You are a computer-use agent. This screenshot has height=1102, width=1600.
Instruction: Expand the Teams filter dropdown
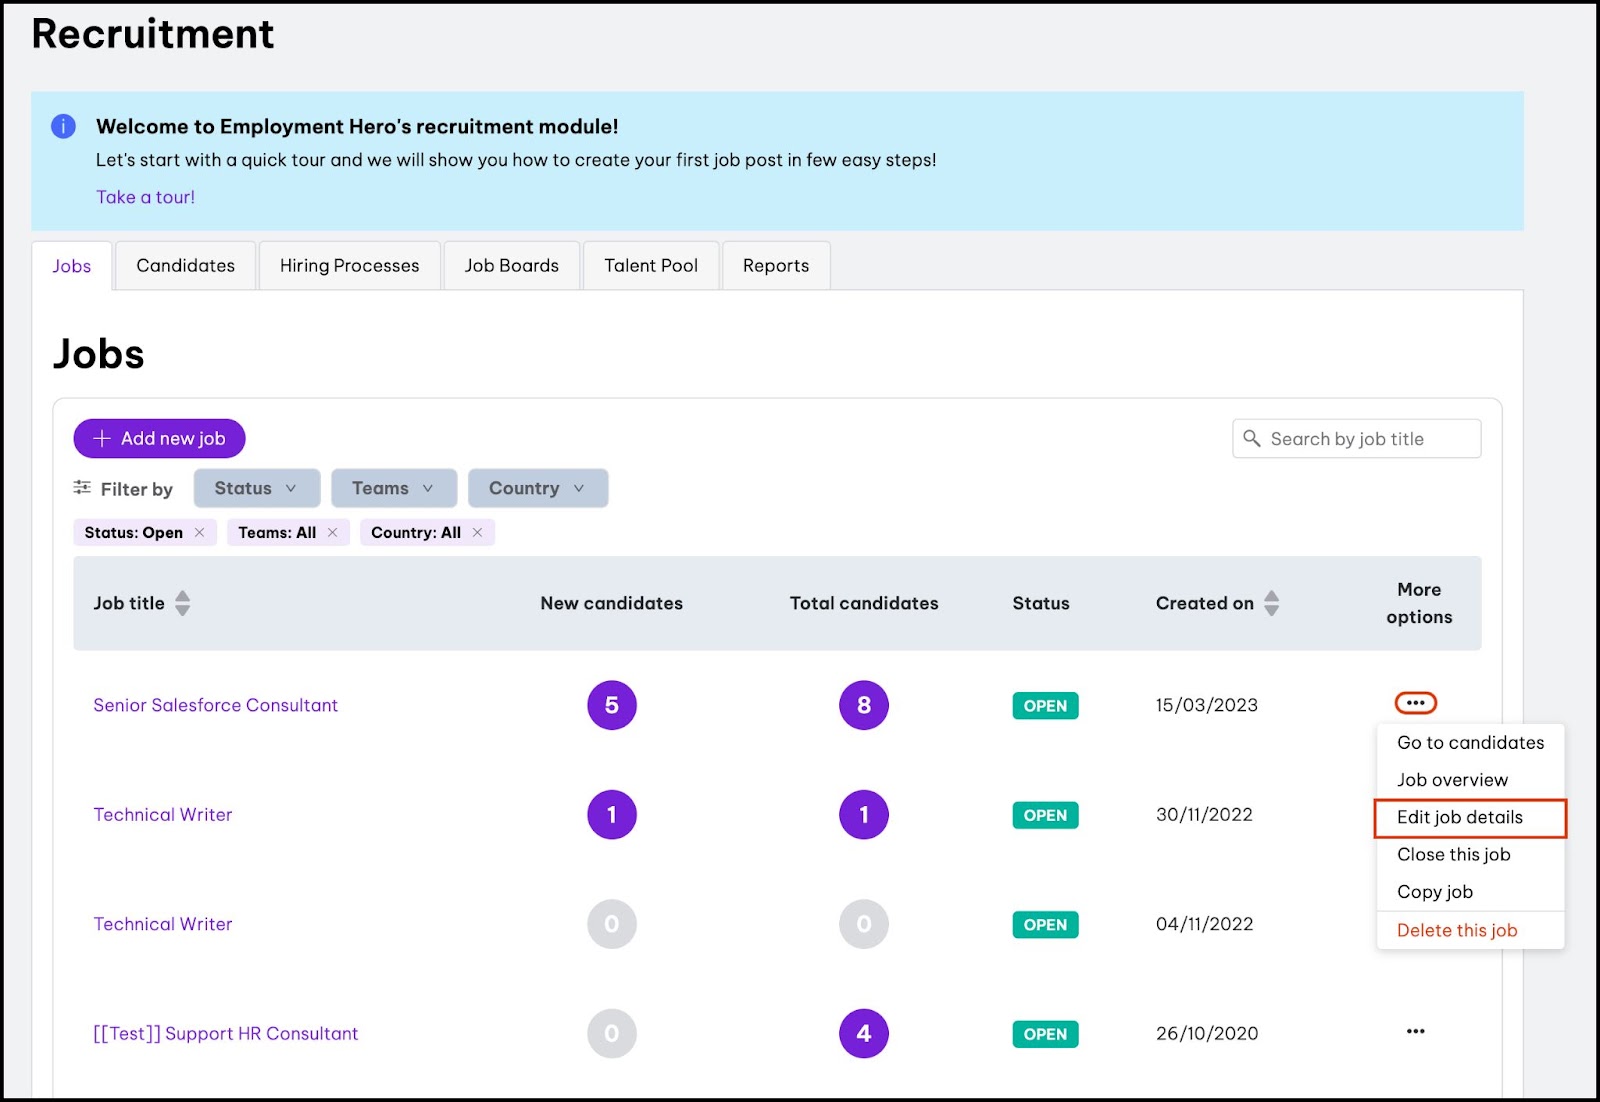393,488
